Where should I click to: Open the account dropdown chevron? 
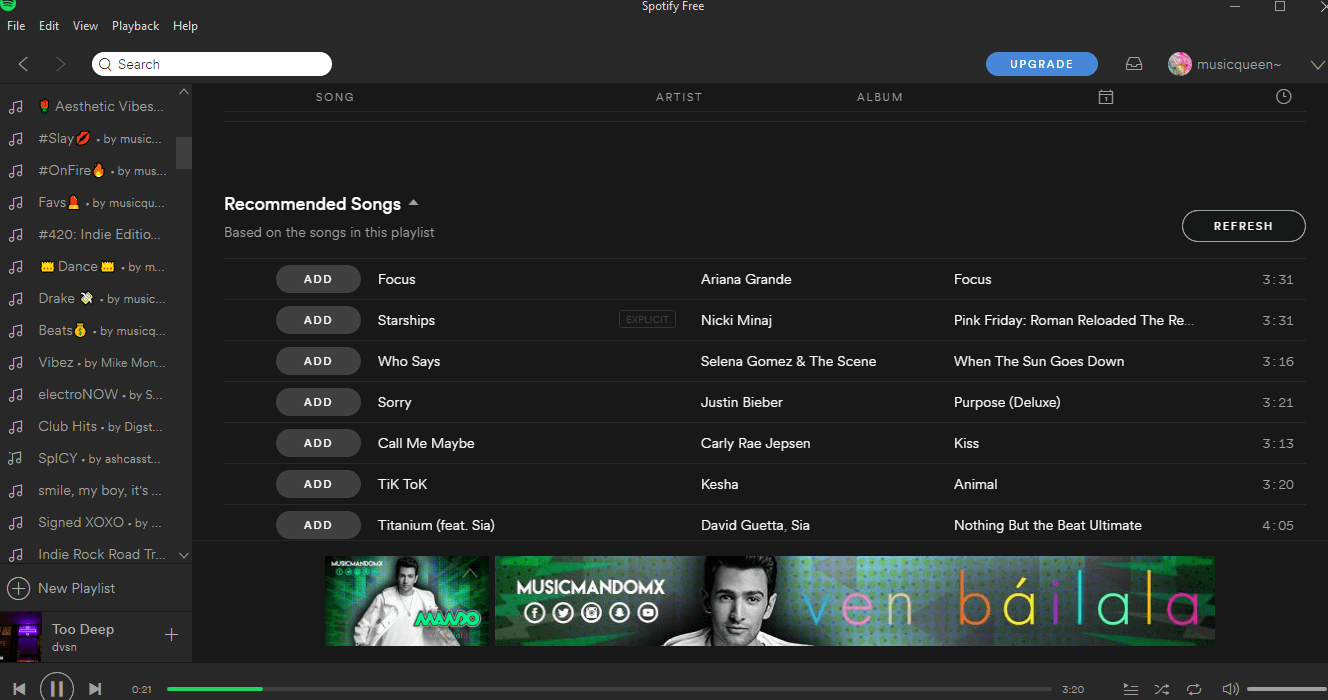tap(1317, 65)
